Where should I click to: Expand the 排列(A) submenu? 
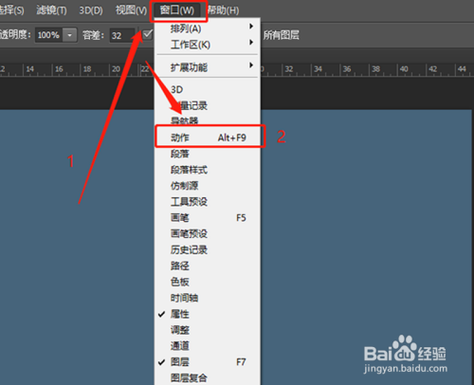207,29
